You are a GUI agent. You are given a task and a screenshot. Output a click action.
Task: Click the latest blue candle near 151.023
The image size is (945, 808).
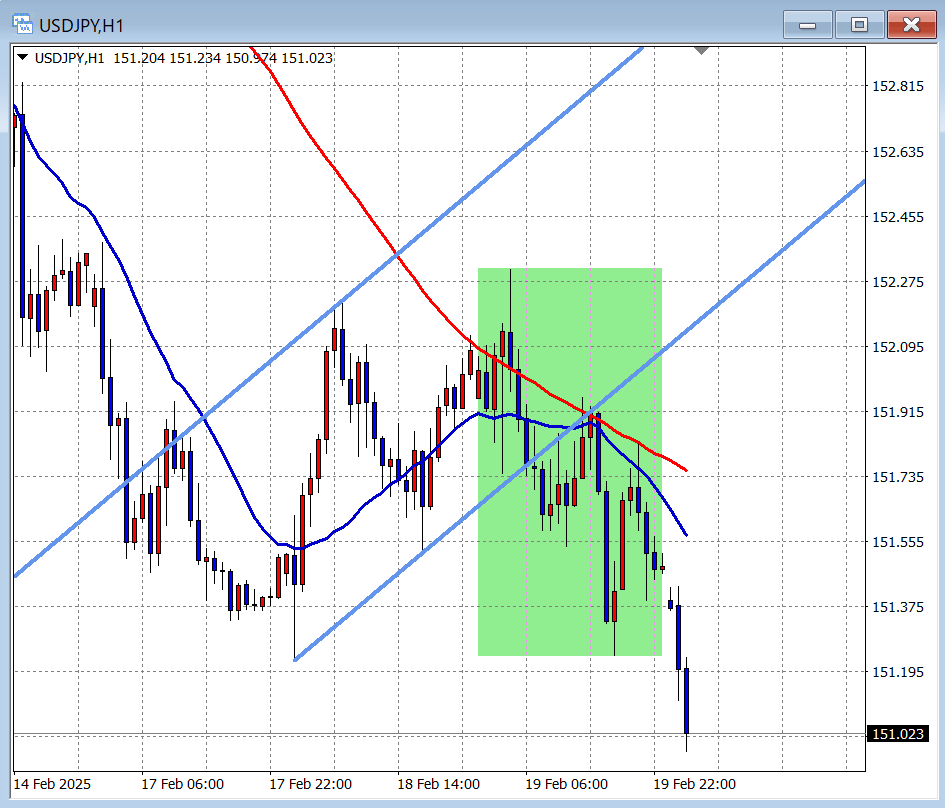click(x=687, y=700)
